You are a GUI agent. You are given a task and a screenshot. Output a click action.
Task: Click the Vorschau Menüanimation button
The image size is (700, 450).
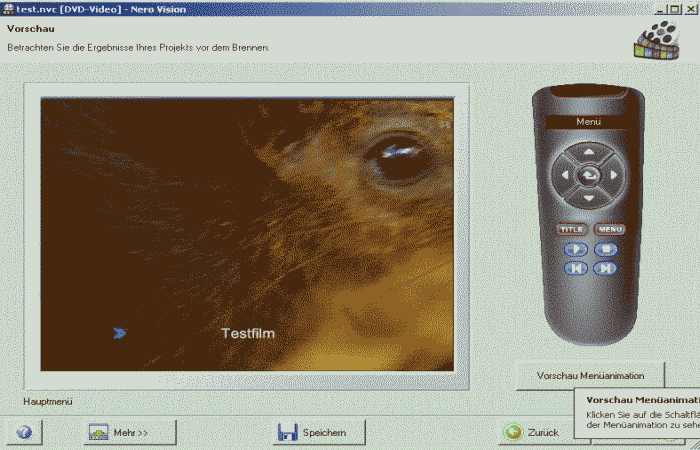click(x=590, y=376)
